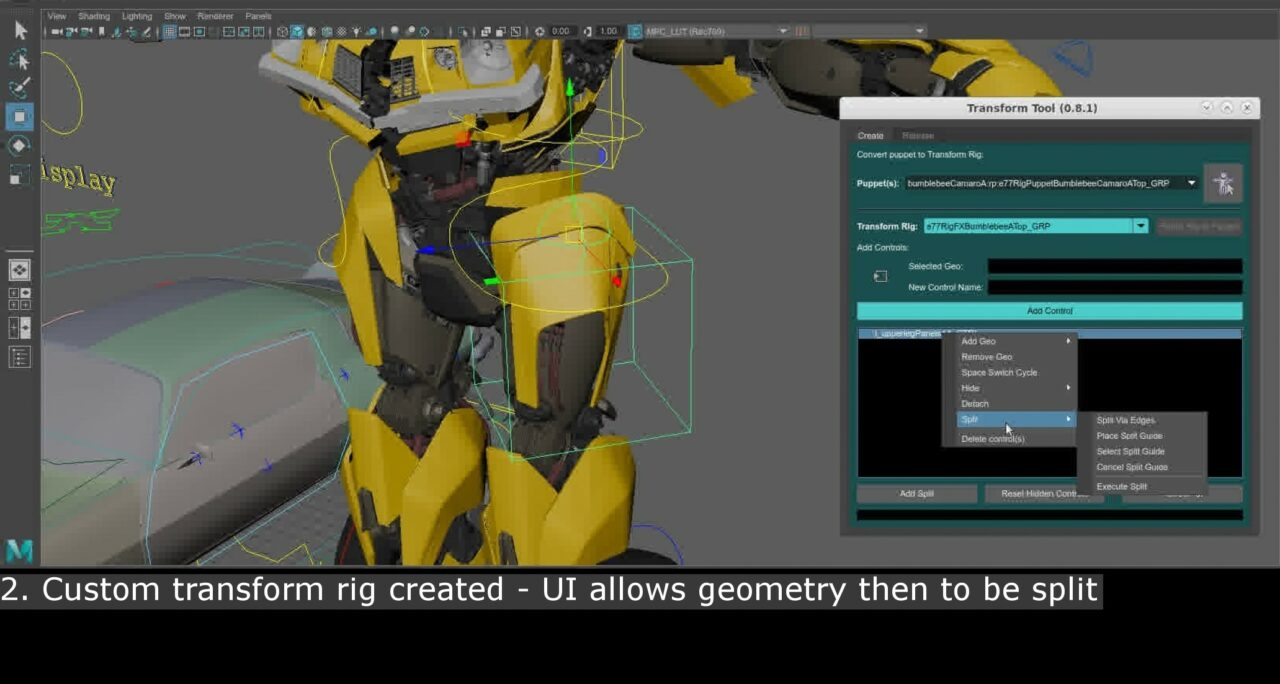The image size is (1280, 684).
Task: Edit the exposure value field showing 0.00
Action: tap(562, 32)
